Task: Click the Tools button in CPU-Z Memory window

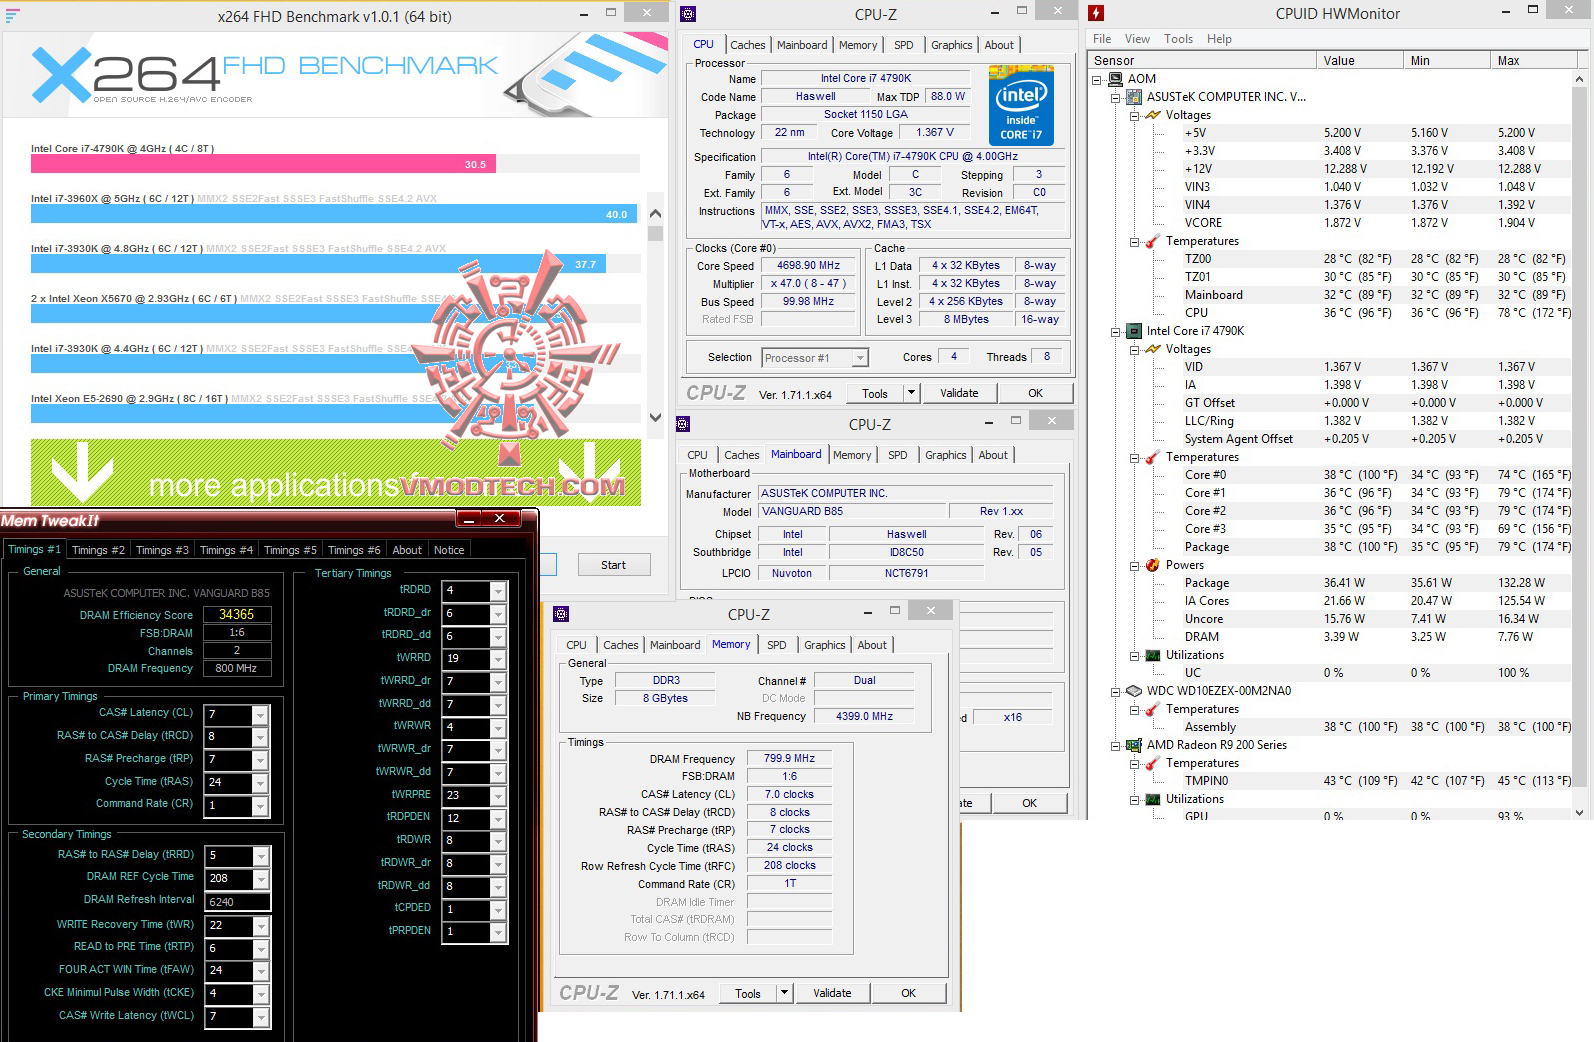Action: 748,993
